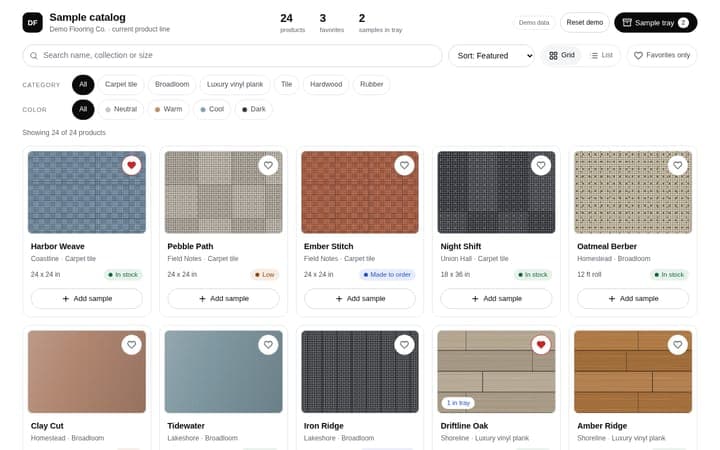
Task: Click Tidewater heart icon
Action: (268, 345)
